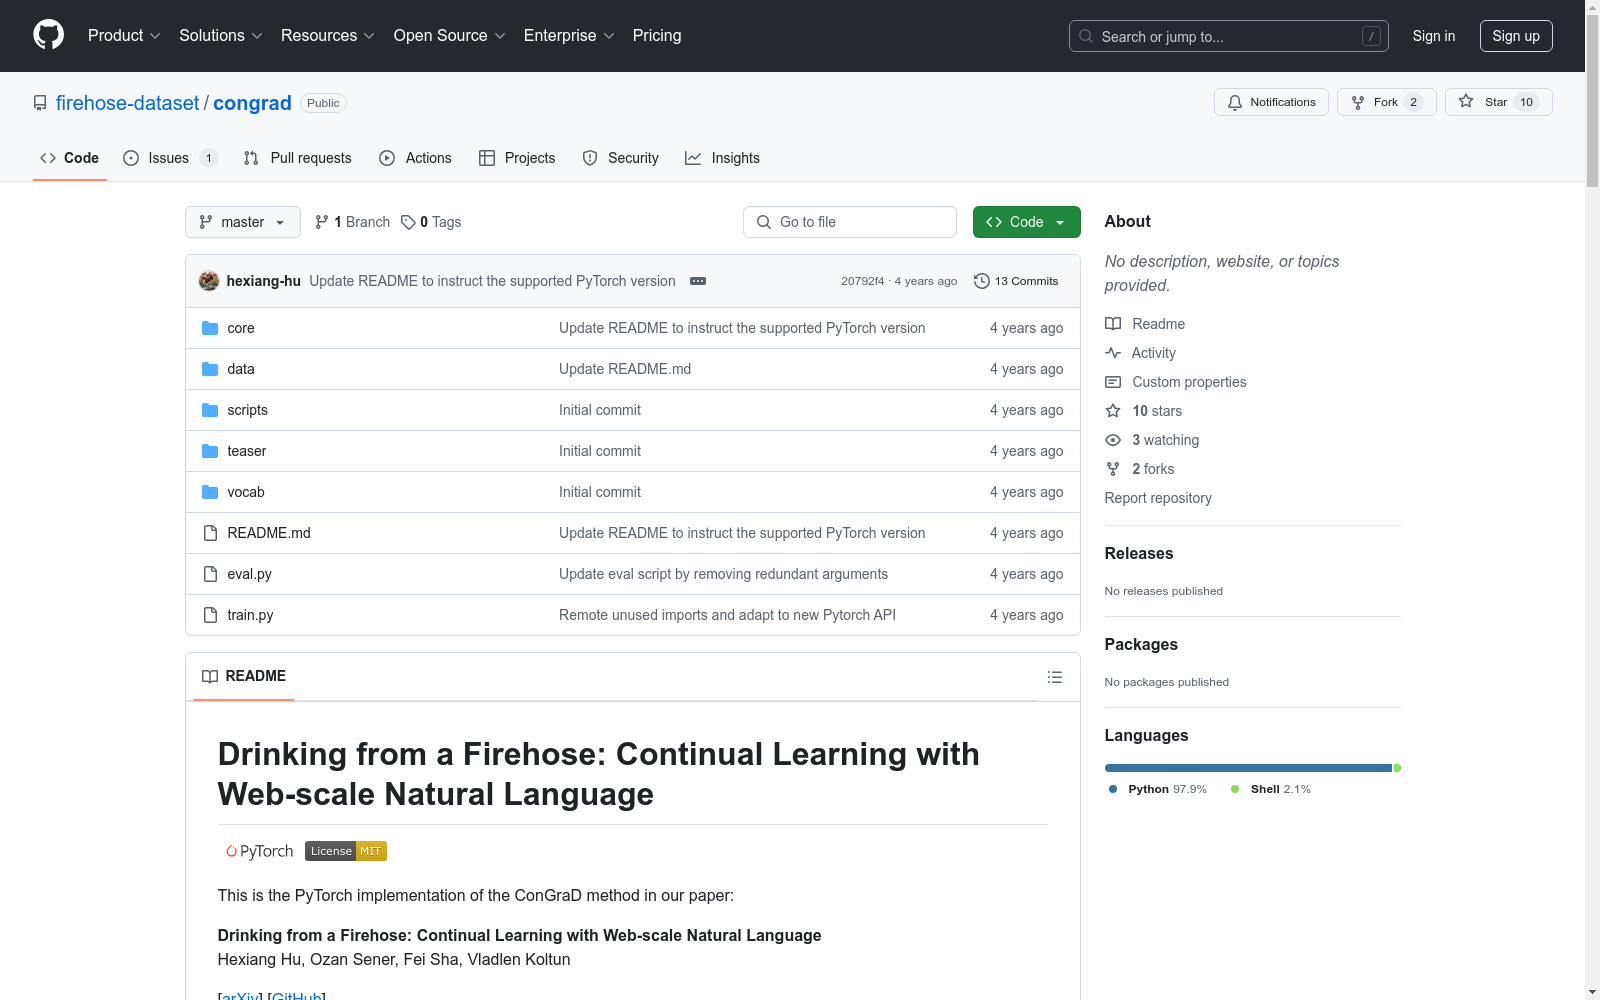
Task: Expand commit message ellipsis button
Action: (698, 281)
